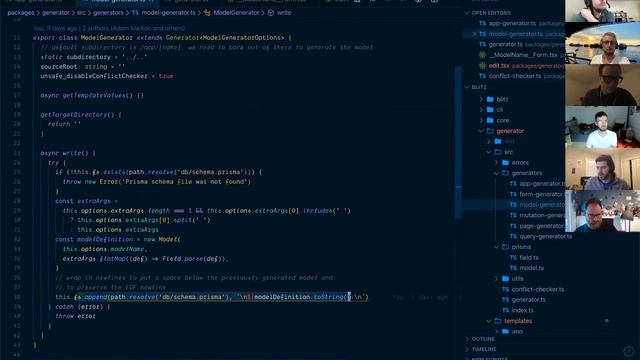This screenshot has height=360, width=640.
Task: Click line number 38 in gutter
Action: pyautogui.click(x=17, y=297)
